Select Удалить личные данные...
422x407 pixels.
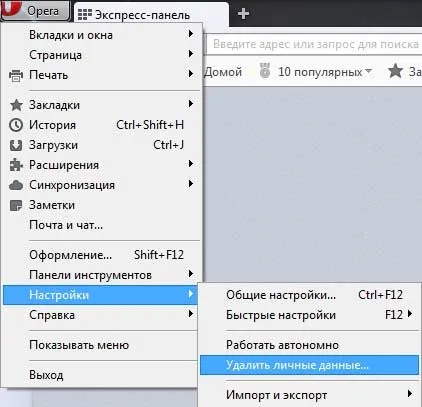tap(309, 365)
